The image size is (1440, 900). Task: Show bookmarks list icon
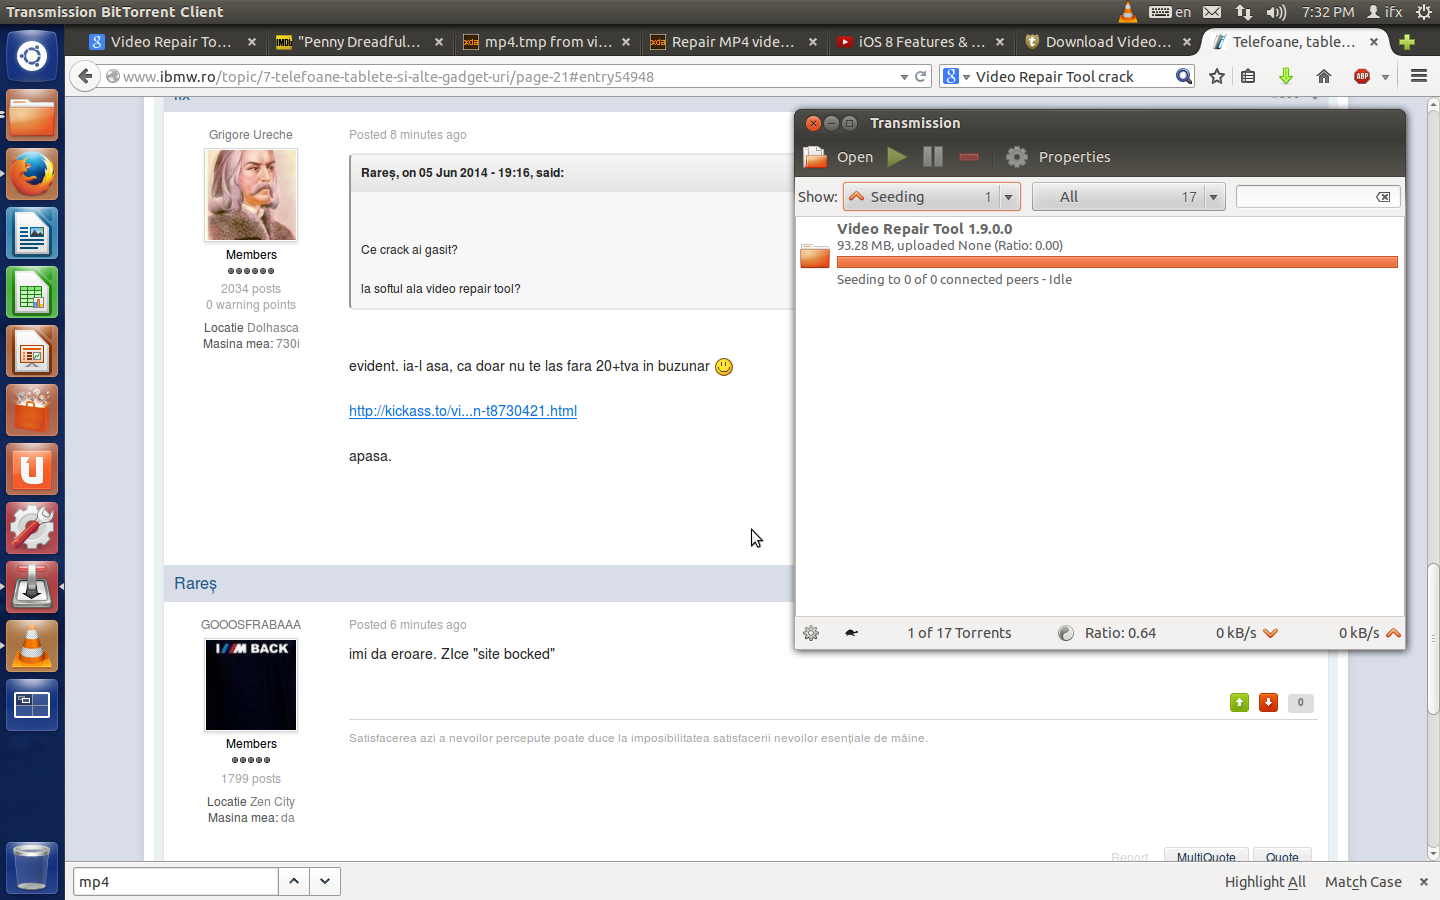click(x=1248, y=76)
